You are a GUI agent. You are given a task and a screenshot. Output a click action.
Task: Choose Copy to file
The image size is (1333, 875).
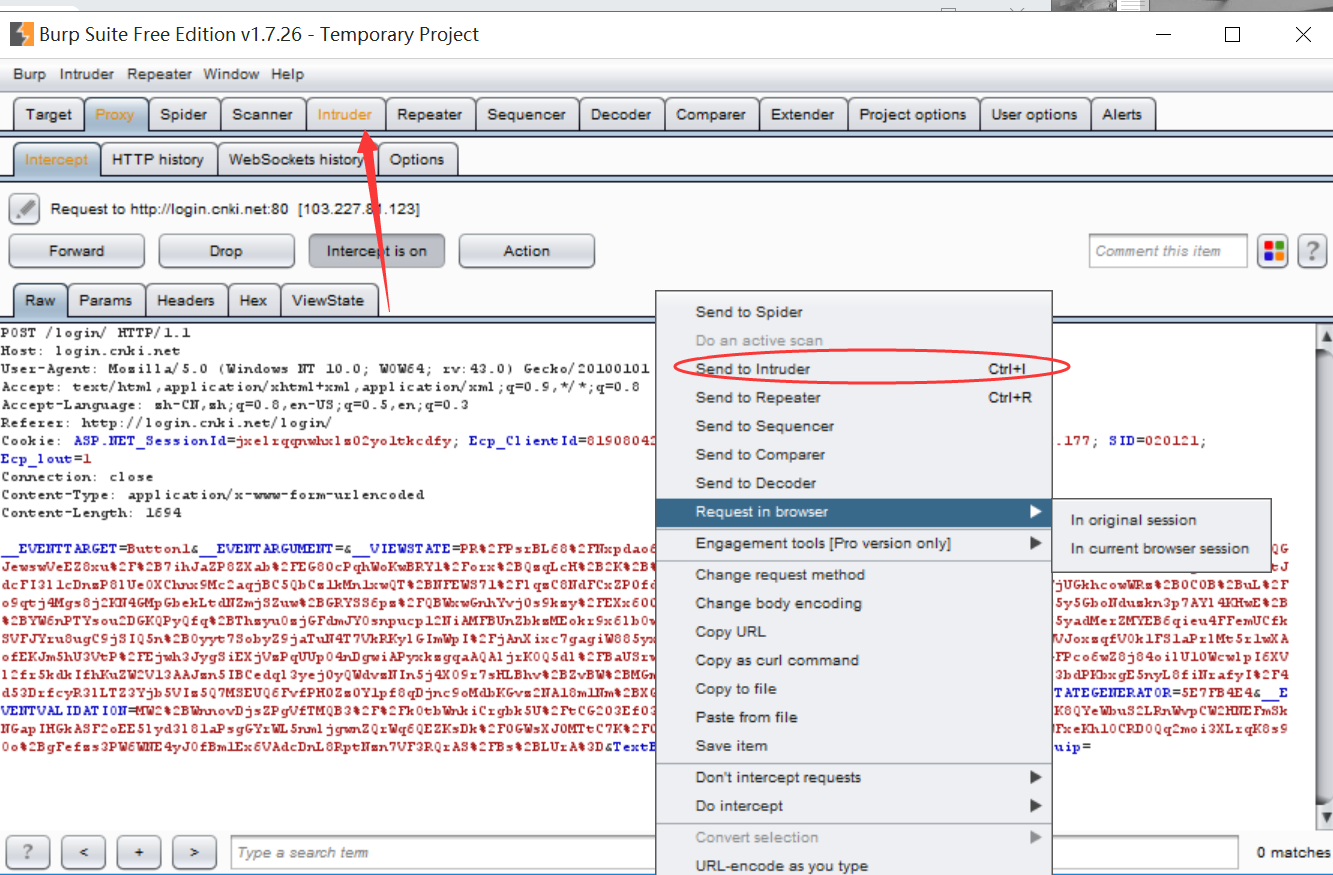coord(854,688)
